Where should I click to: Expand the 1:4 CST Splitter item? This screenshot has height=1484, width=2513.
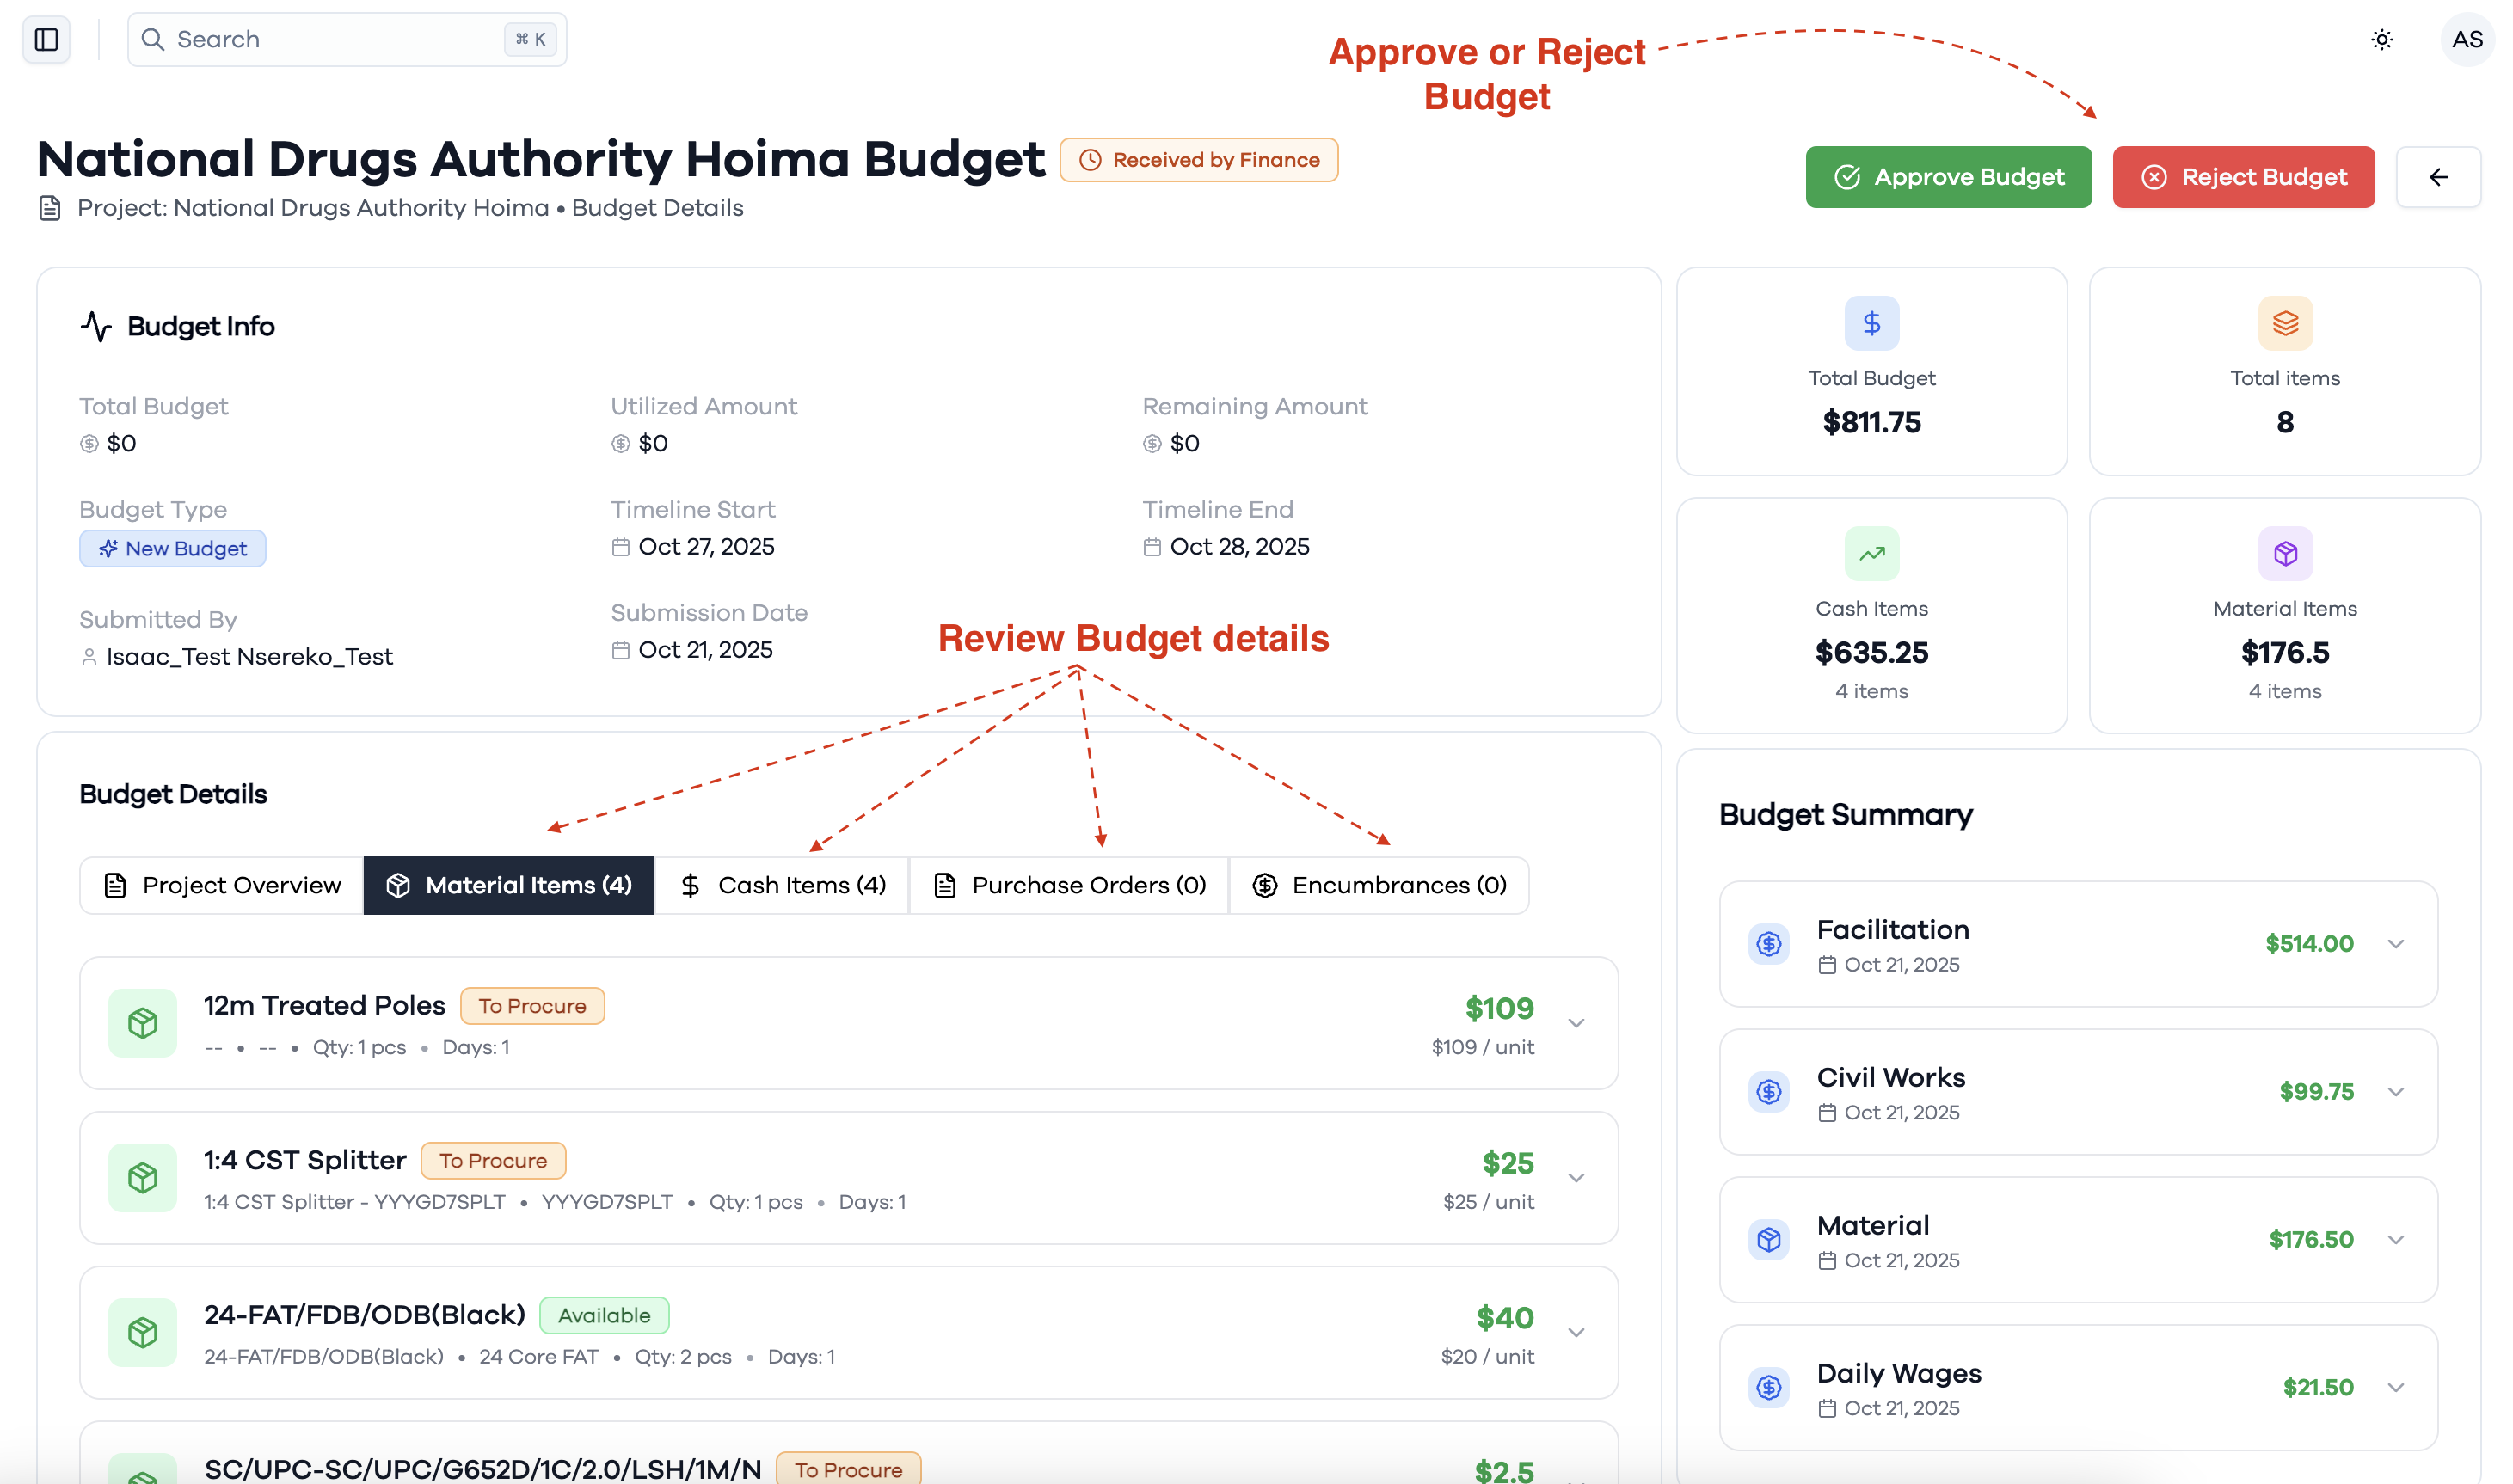[1576, 1178]
